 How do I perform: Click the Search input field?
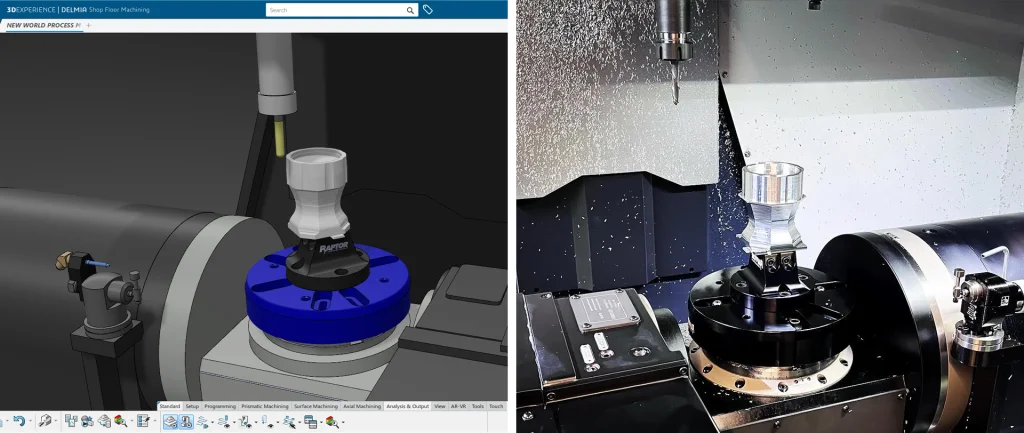click(x=335, y=10)
